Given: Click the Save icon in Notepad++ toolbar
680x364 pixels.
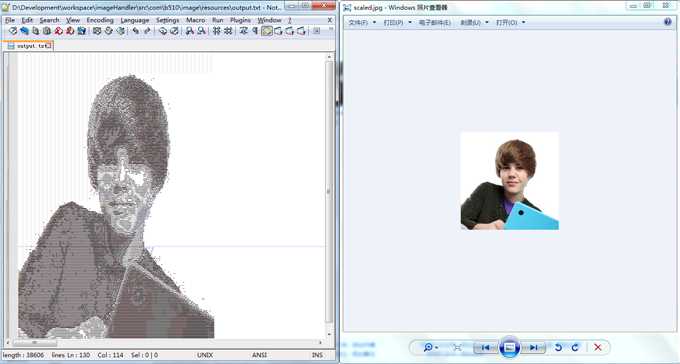Looking at the screenshot, I should [x=36, y=31].
